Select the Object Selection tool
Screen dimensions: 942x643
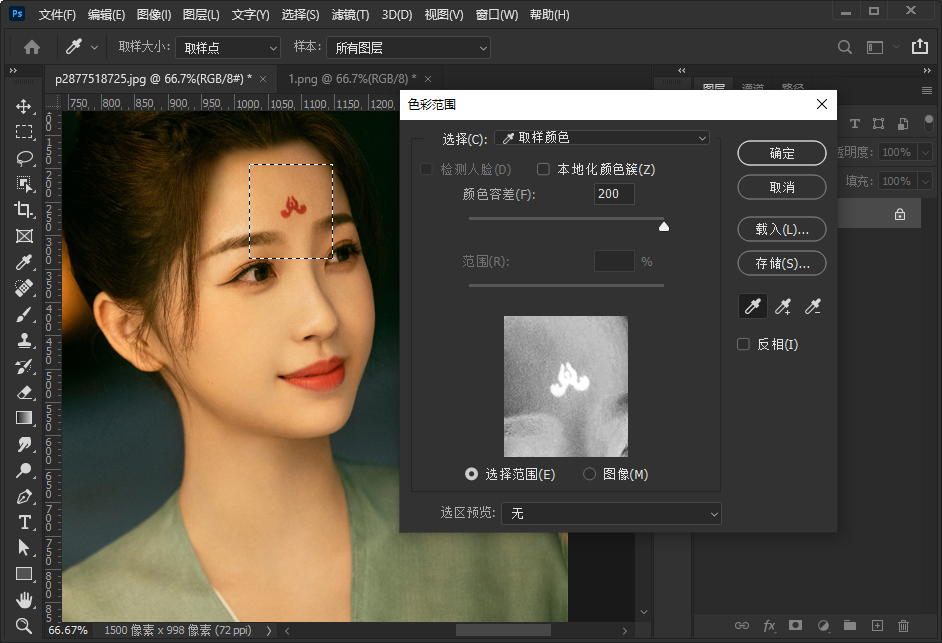pyautogui.click(x=23, y=184)
